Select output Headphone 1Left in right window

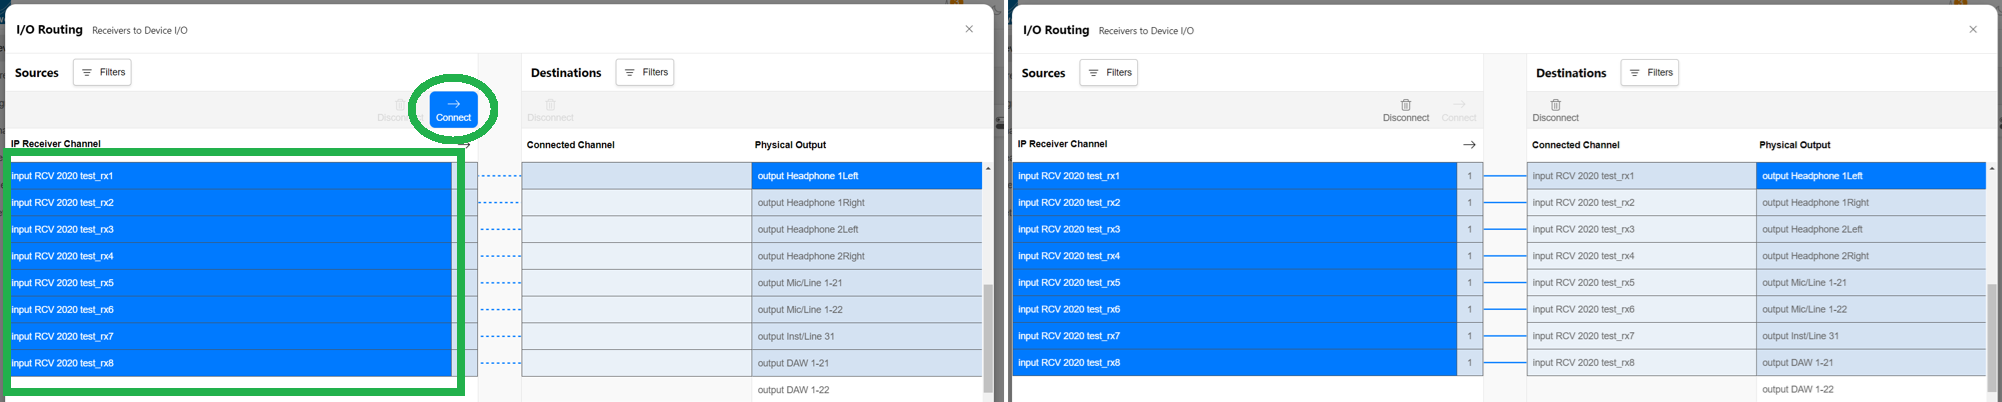point(1870,176)
